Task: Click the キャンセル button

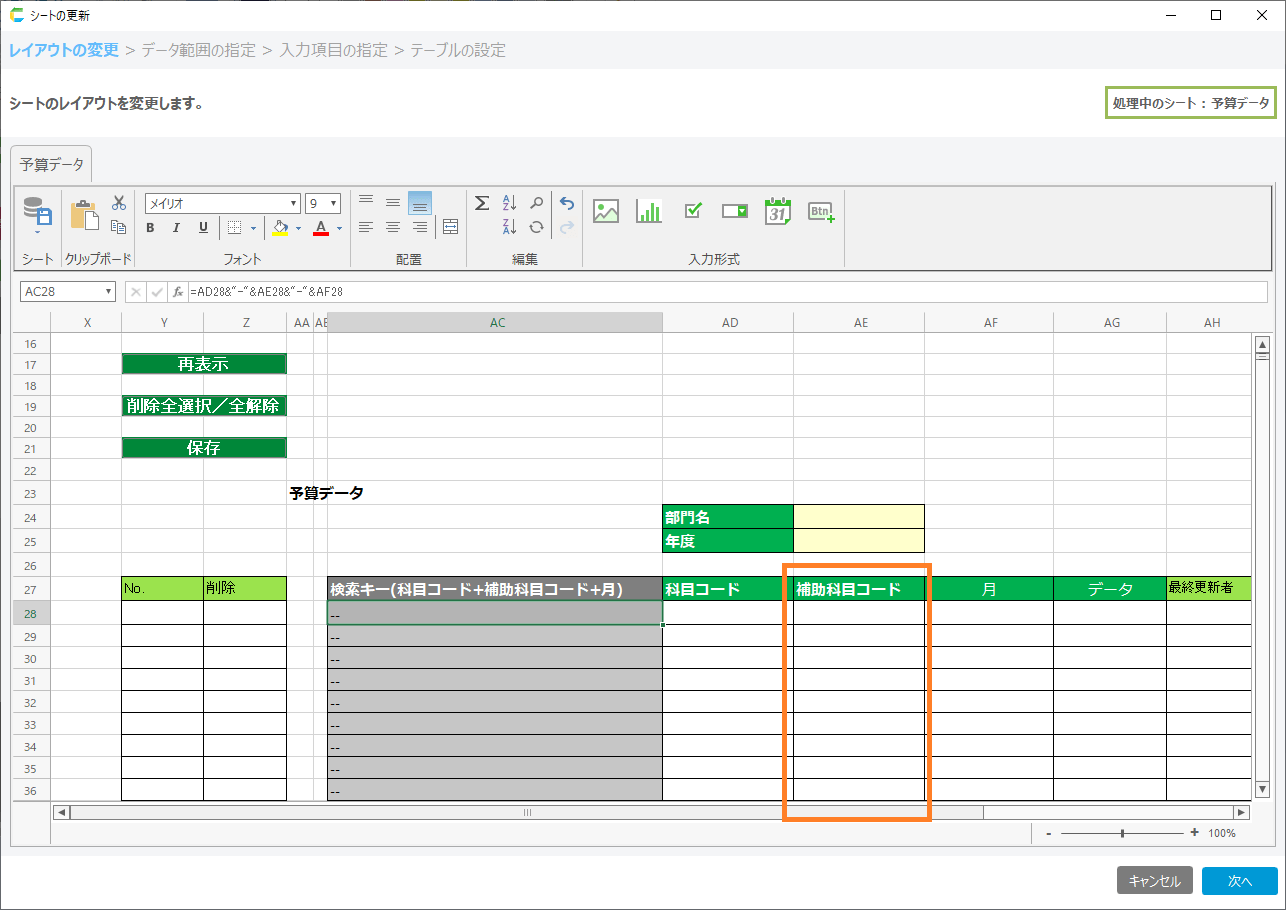Action: click(1154, 881)
